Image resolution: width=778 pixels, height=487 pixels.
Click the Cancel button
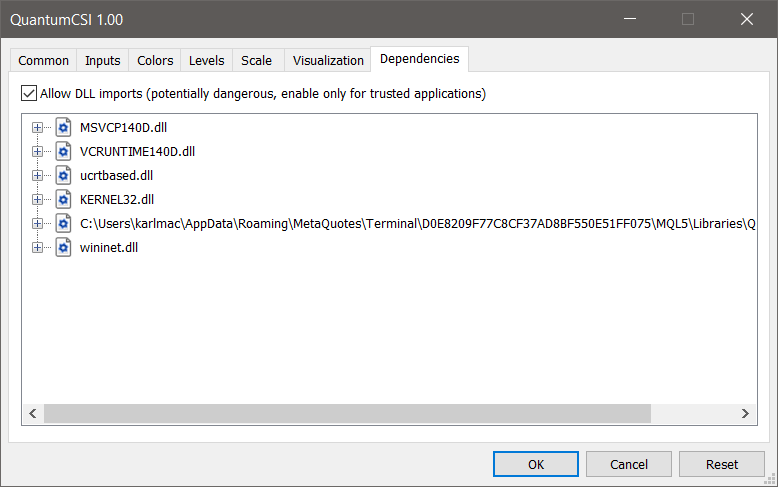(629, 464)
